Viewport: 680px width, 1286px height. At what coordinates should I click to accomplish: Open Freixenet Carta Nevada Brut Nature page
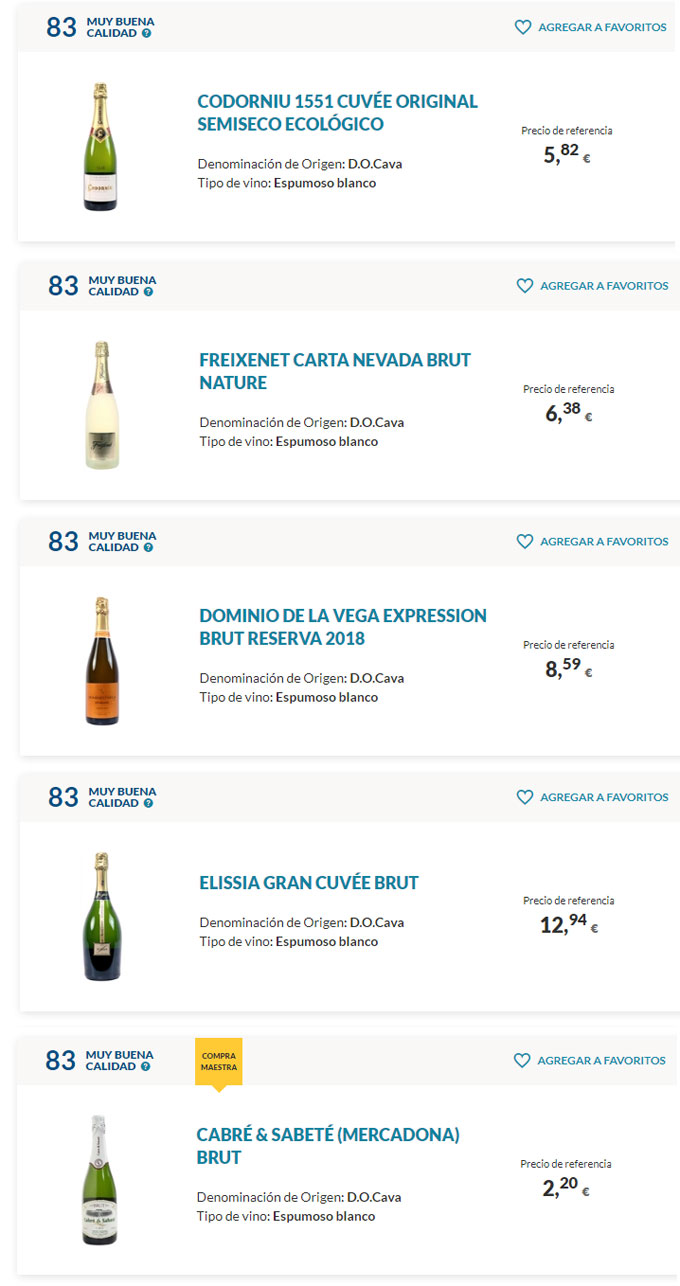click(x=334, y=371)
